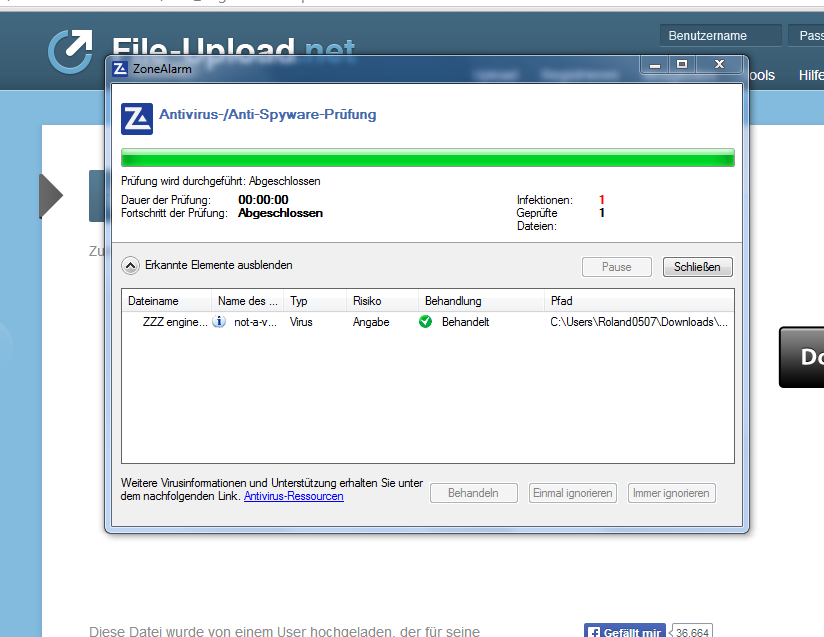
Task: Sort by the Pfad column header
Action: pyautogui.click(x=639, y=301)
